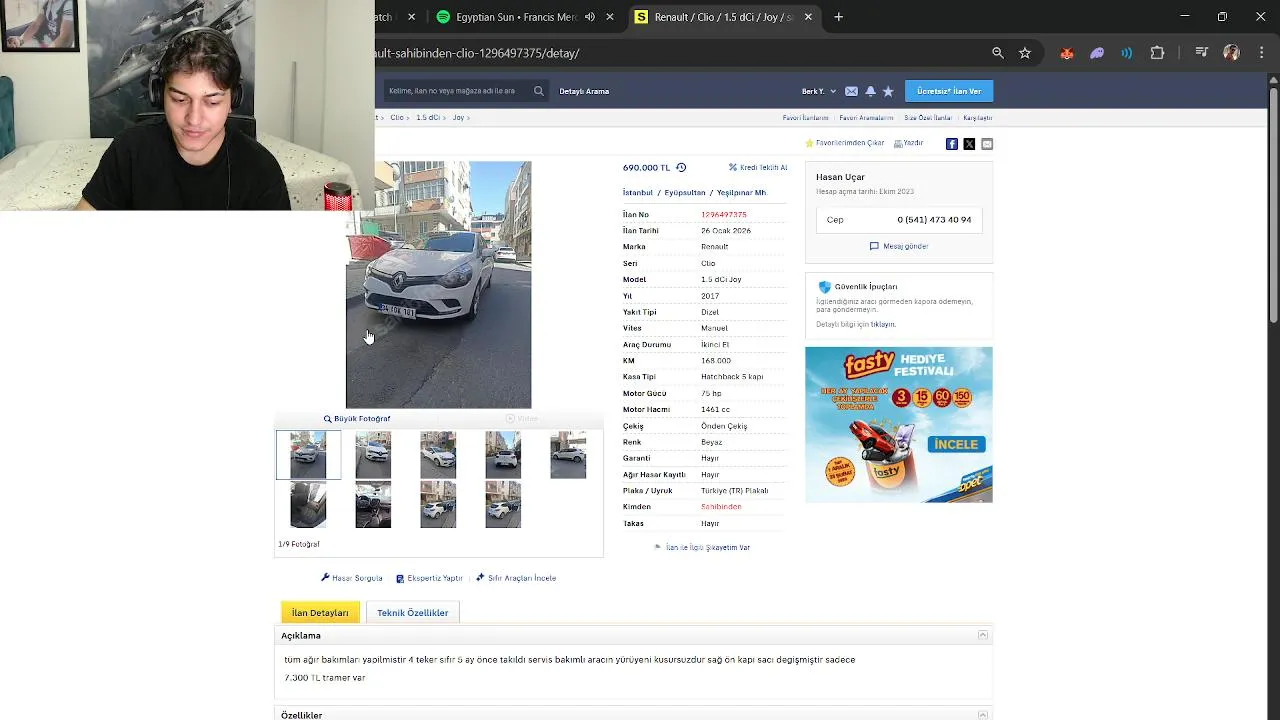Click the favorites star icon in the site header
The height and width of the screenshot is (720, 1280).
click(x=888, y=91)
